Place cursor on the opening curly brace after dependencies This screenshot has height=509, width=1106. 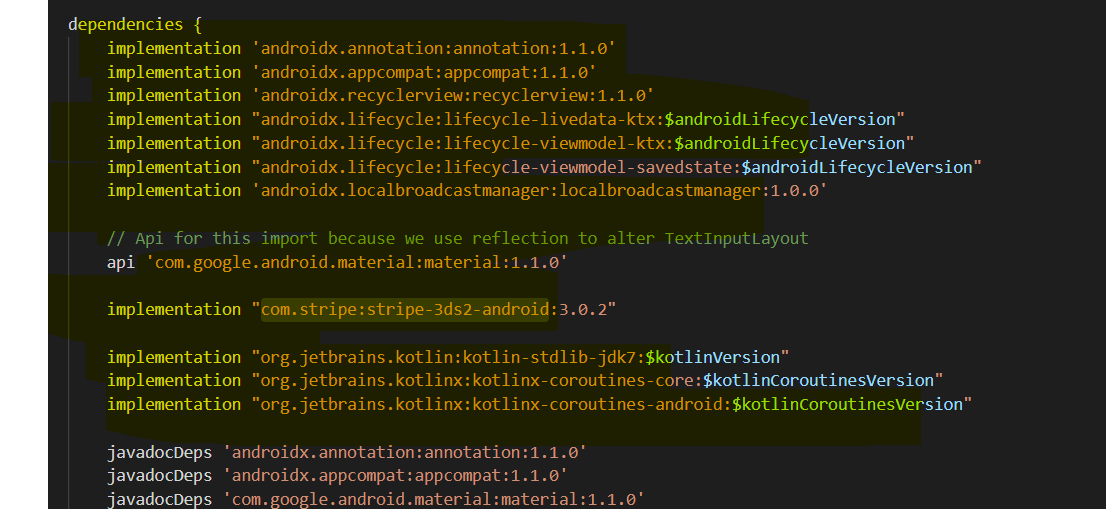(x=197, y=24)
